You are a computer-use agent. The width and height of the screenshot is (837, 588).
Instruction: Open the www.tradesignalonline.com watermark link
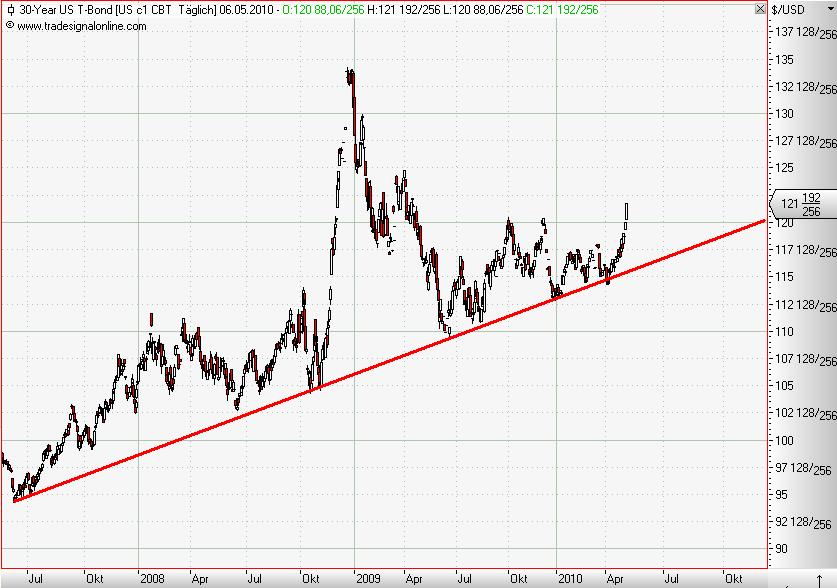coord(81,26)
